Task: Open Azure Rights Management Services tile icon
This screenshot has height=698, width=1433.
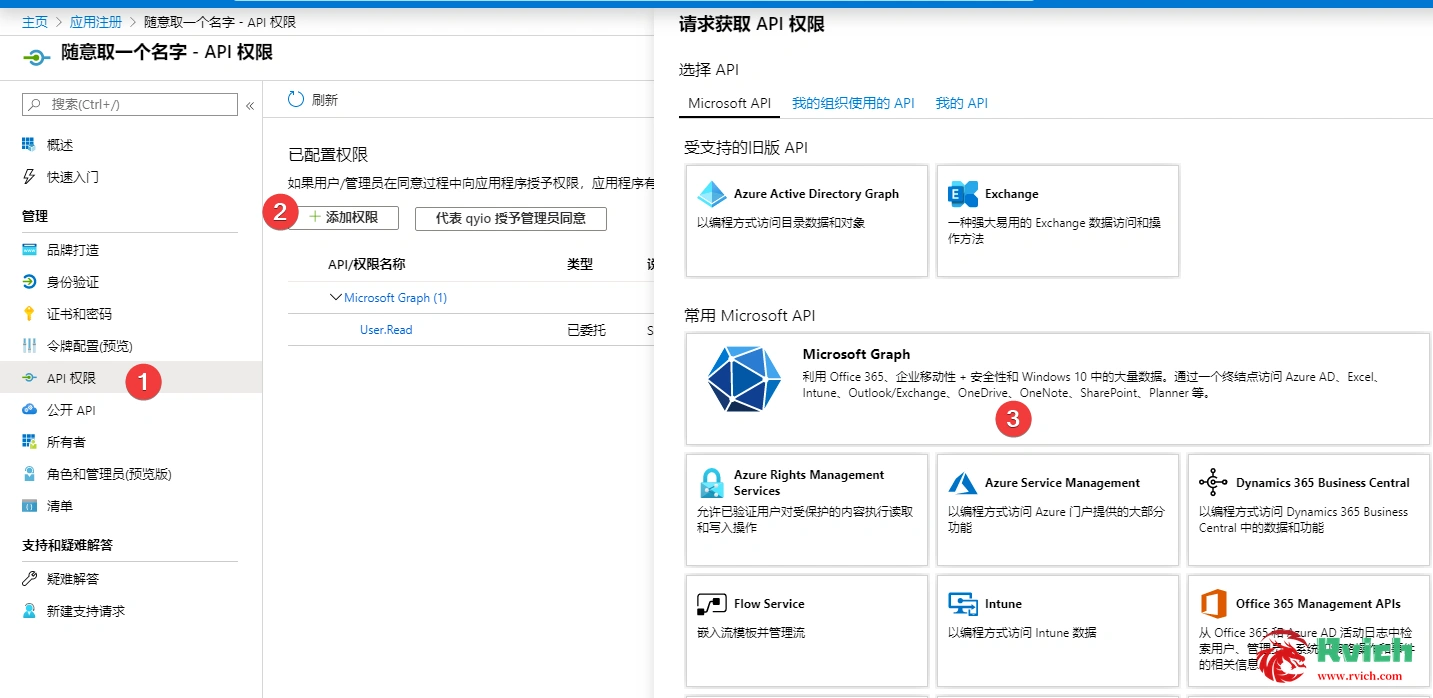Action: [x=712, y=483]
